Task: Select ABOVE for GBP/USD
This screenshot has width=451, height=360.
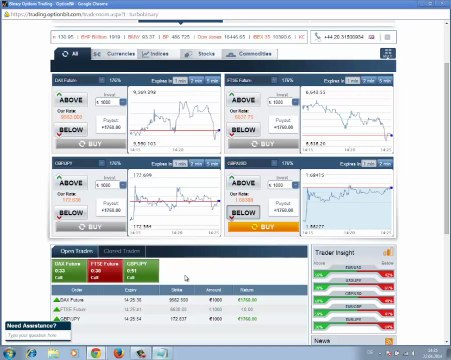Action: point(243,183)
